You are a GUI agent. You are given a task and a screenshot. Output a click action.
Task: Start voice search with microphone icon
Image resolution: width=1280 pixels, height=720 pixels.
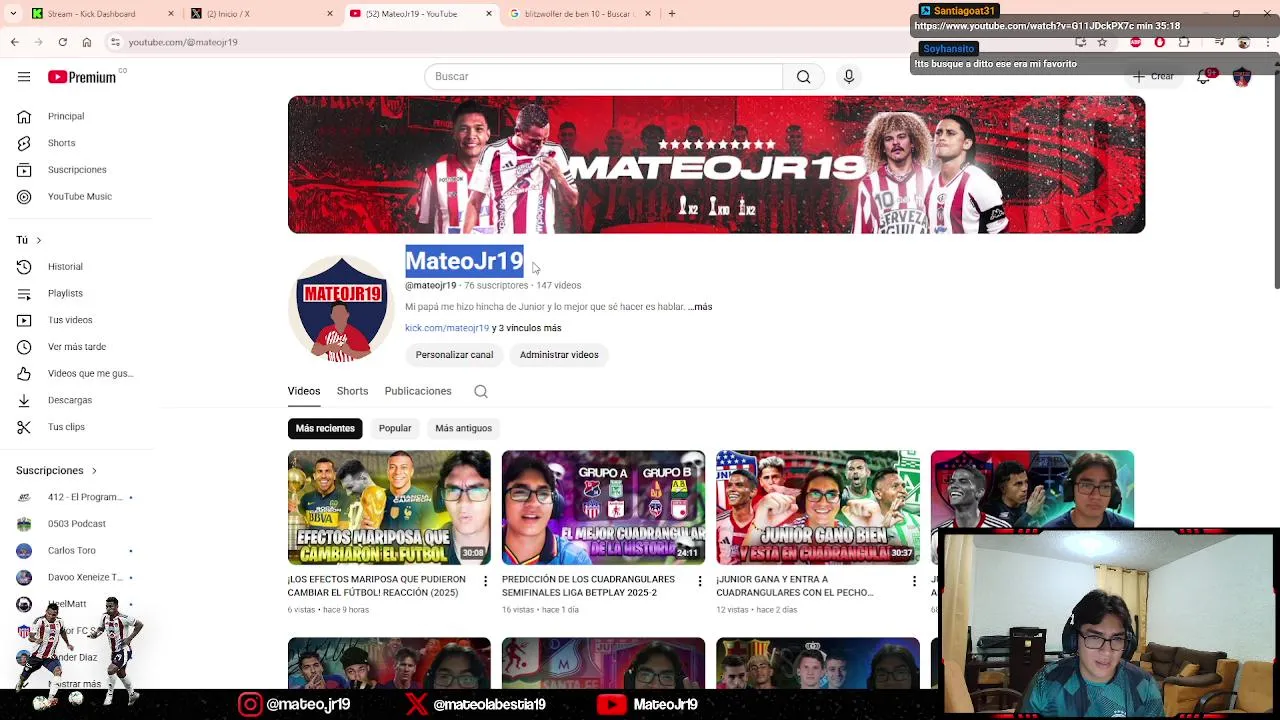pyautogui.click(x=849, y=77)
